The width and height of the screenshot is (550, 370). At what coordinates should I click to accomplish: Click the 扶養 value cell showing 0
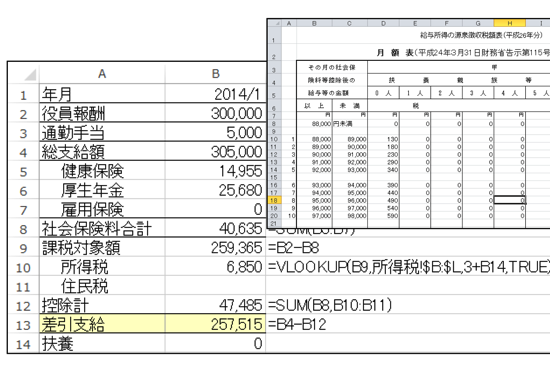click(215, 343)
